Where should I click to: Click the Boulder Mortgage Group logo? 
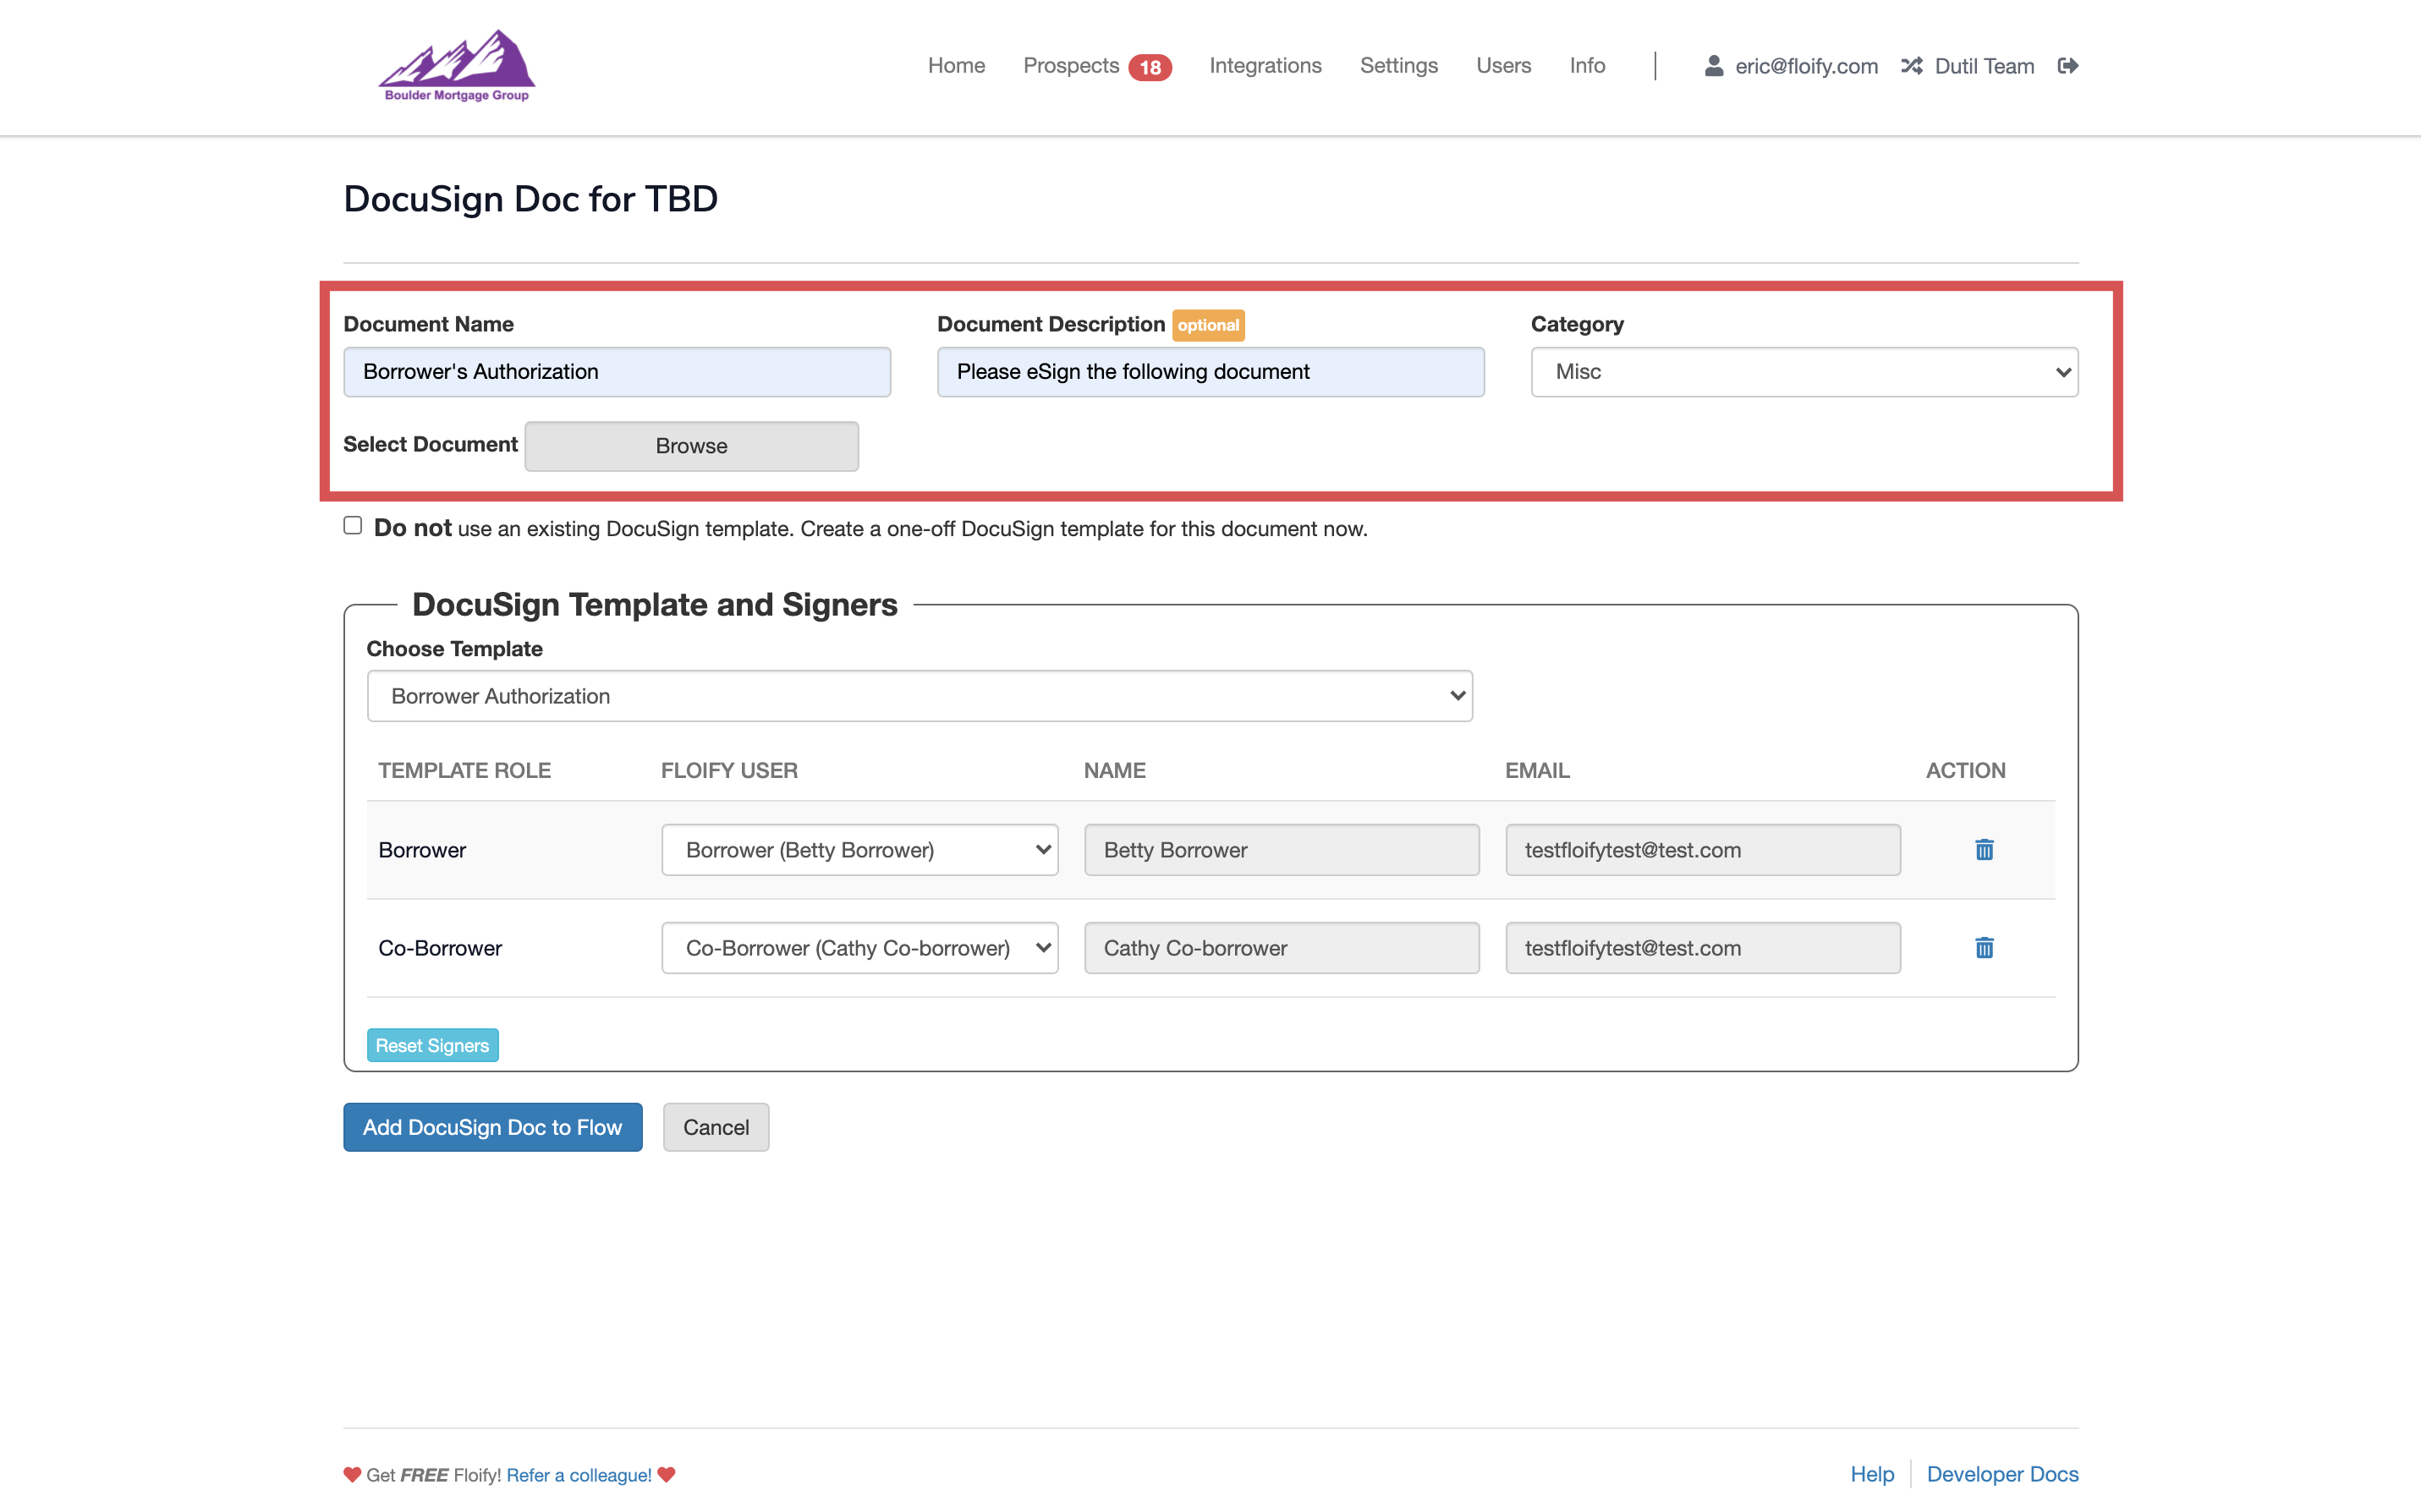point(456,65)
